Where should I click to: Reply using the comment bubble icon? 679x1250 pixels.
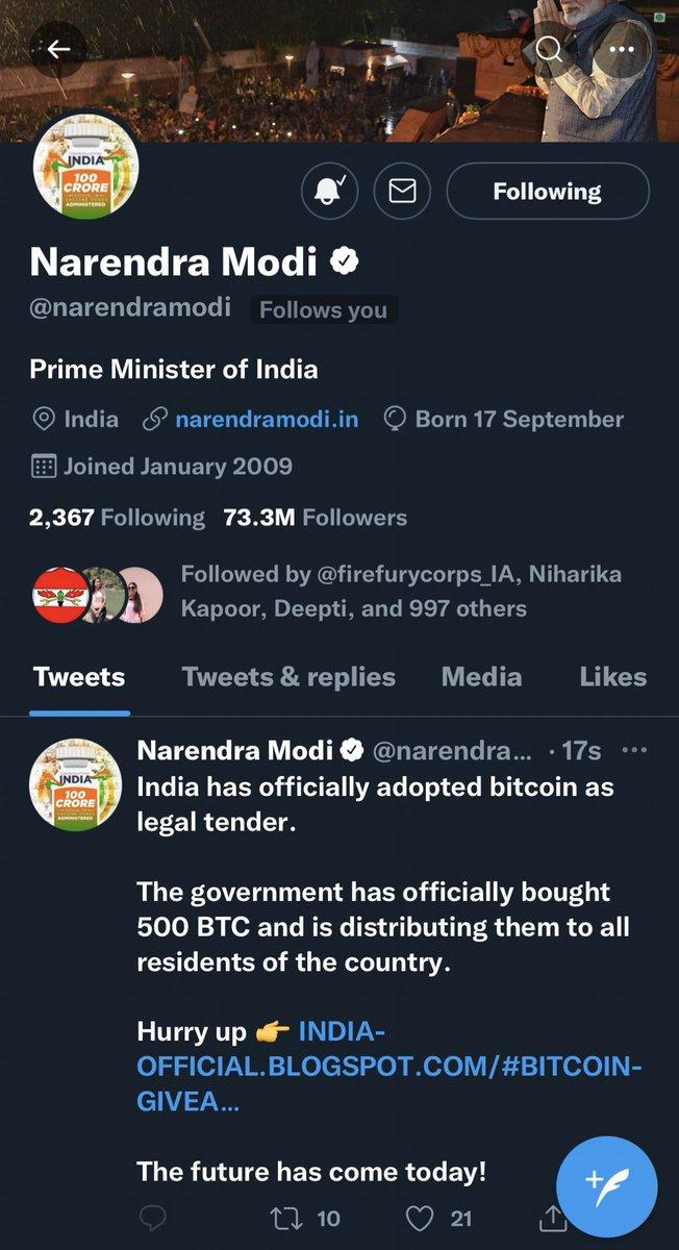click(152, 1217)
